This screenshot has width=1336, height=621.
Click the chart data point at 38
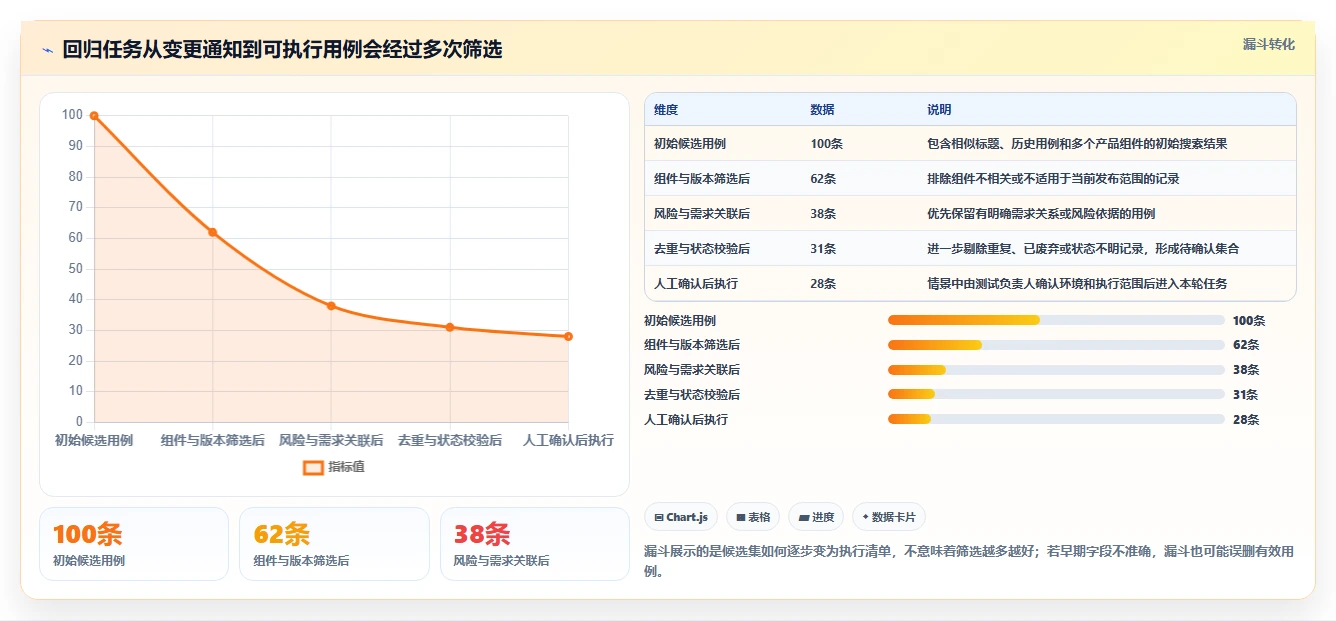(331, 306)
